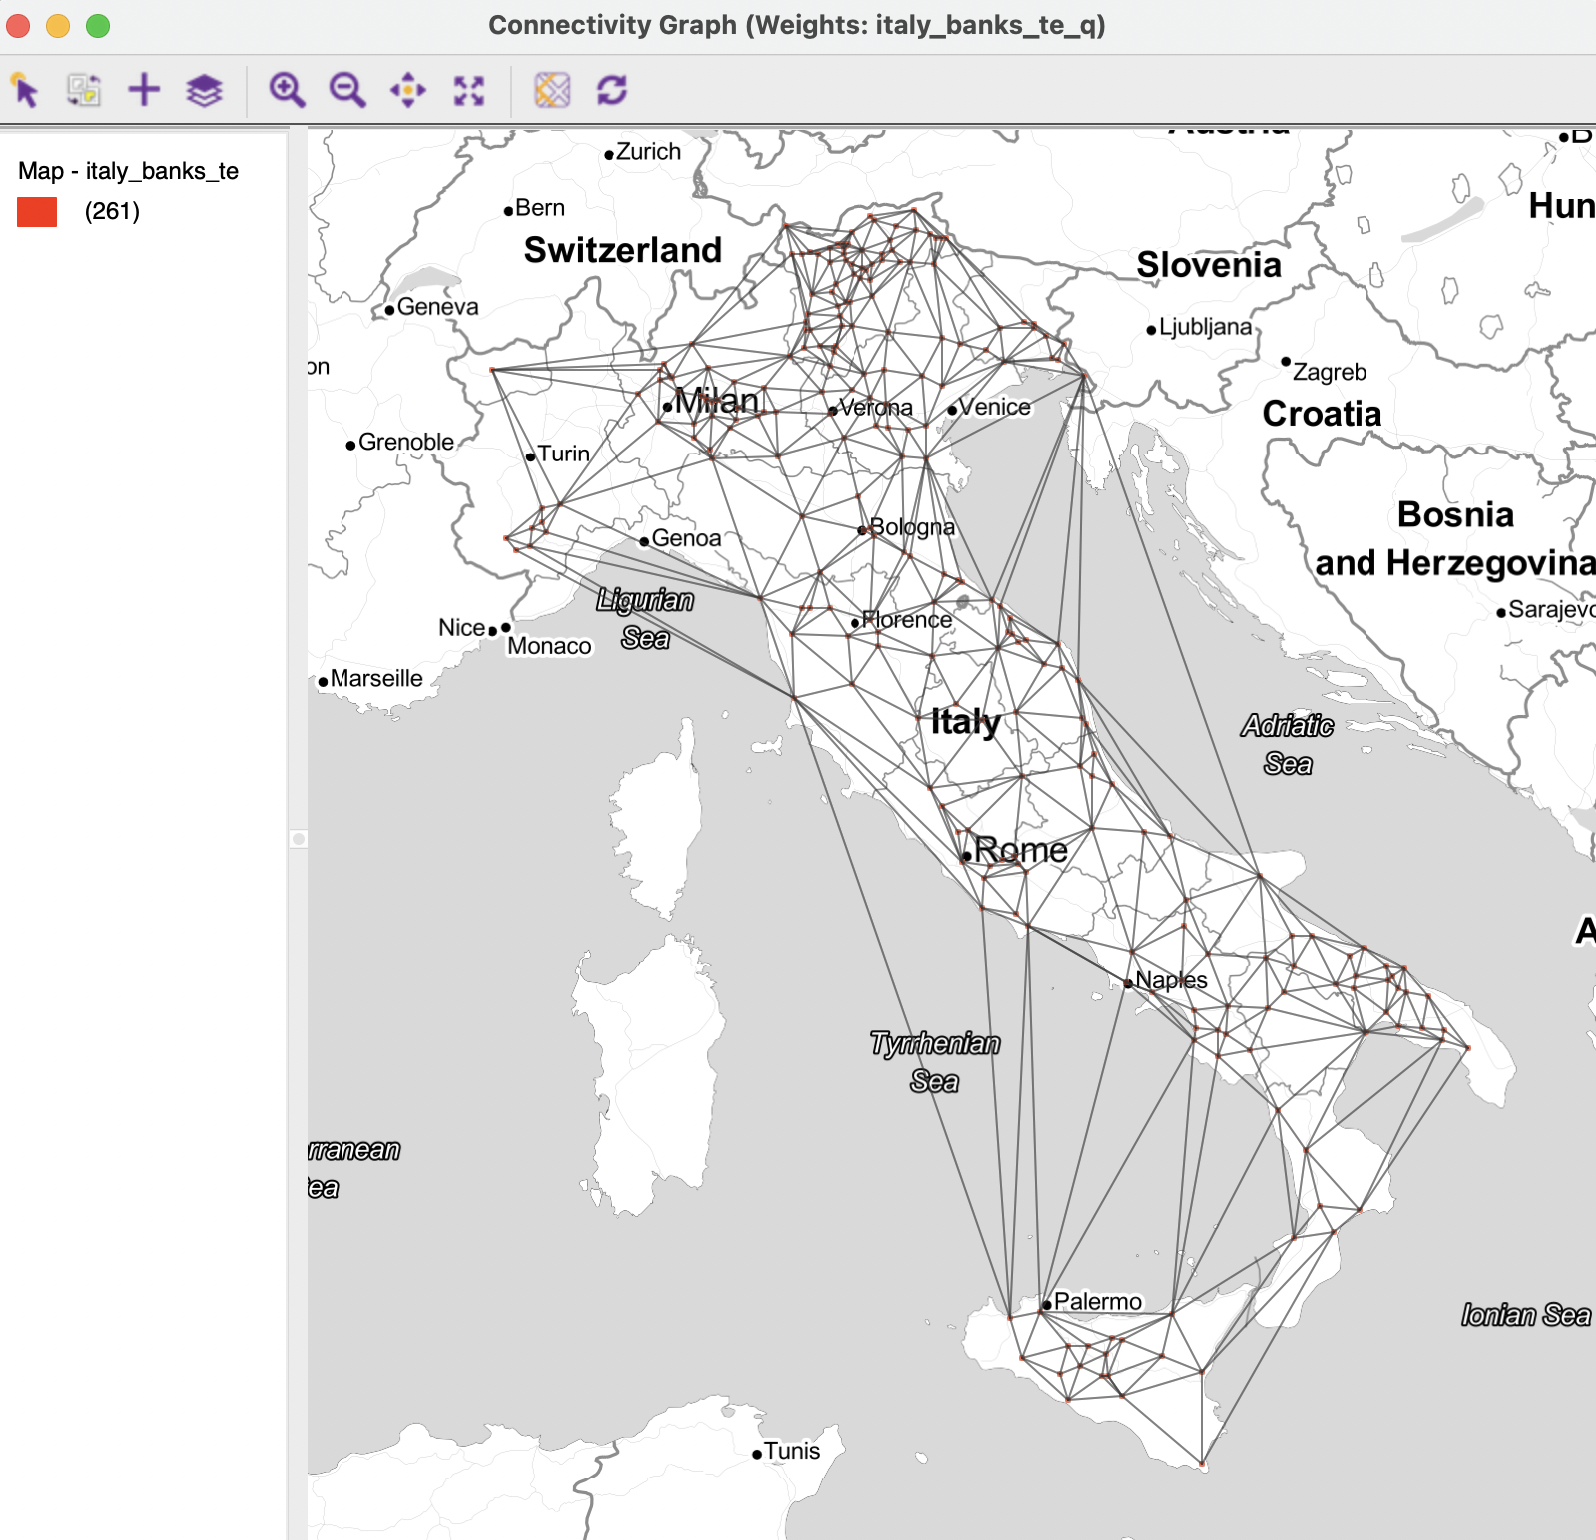The height and width of the screenshot is (1540, 1596).
Task: Click the Map - italy_banks_te legend title
Action: pos(128,171)
